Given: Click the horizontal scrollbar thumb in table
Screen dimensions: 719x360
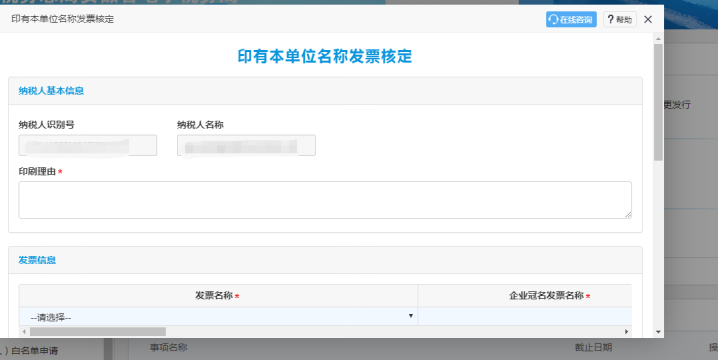Looking at the screenshot, I should click(98, 332).
